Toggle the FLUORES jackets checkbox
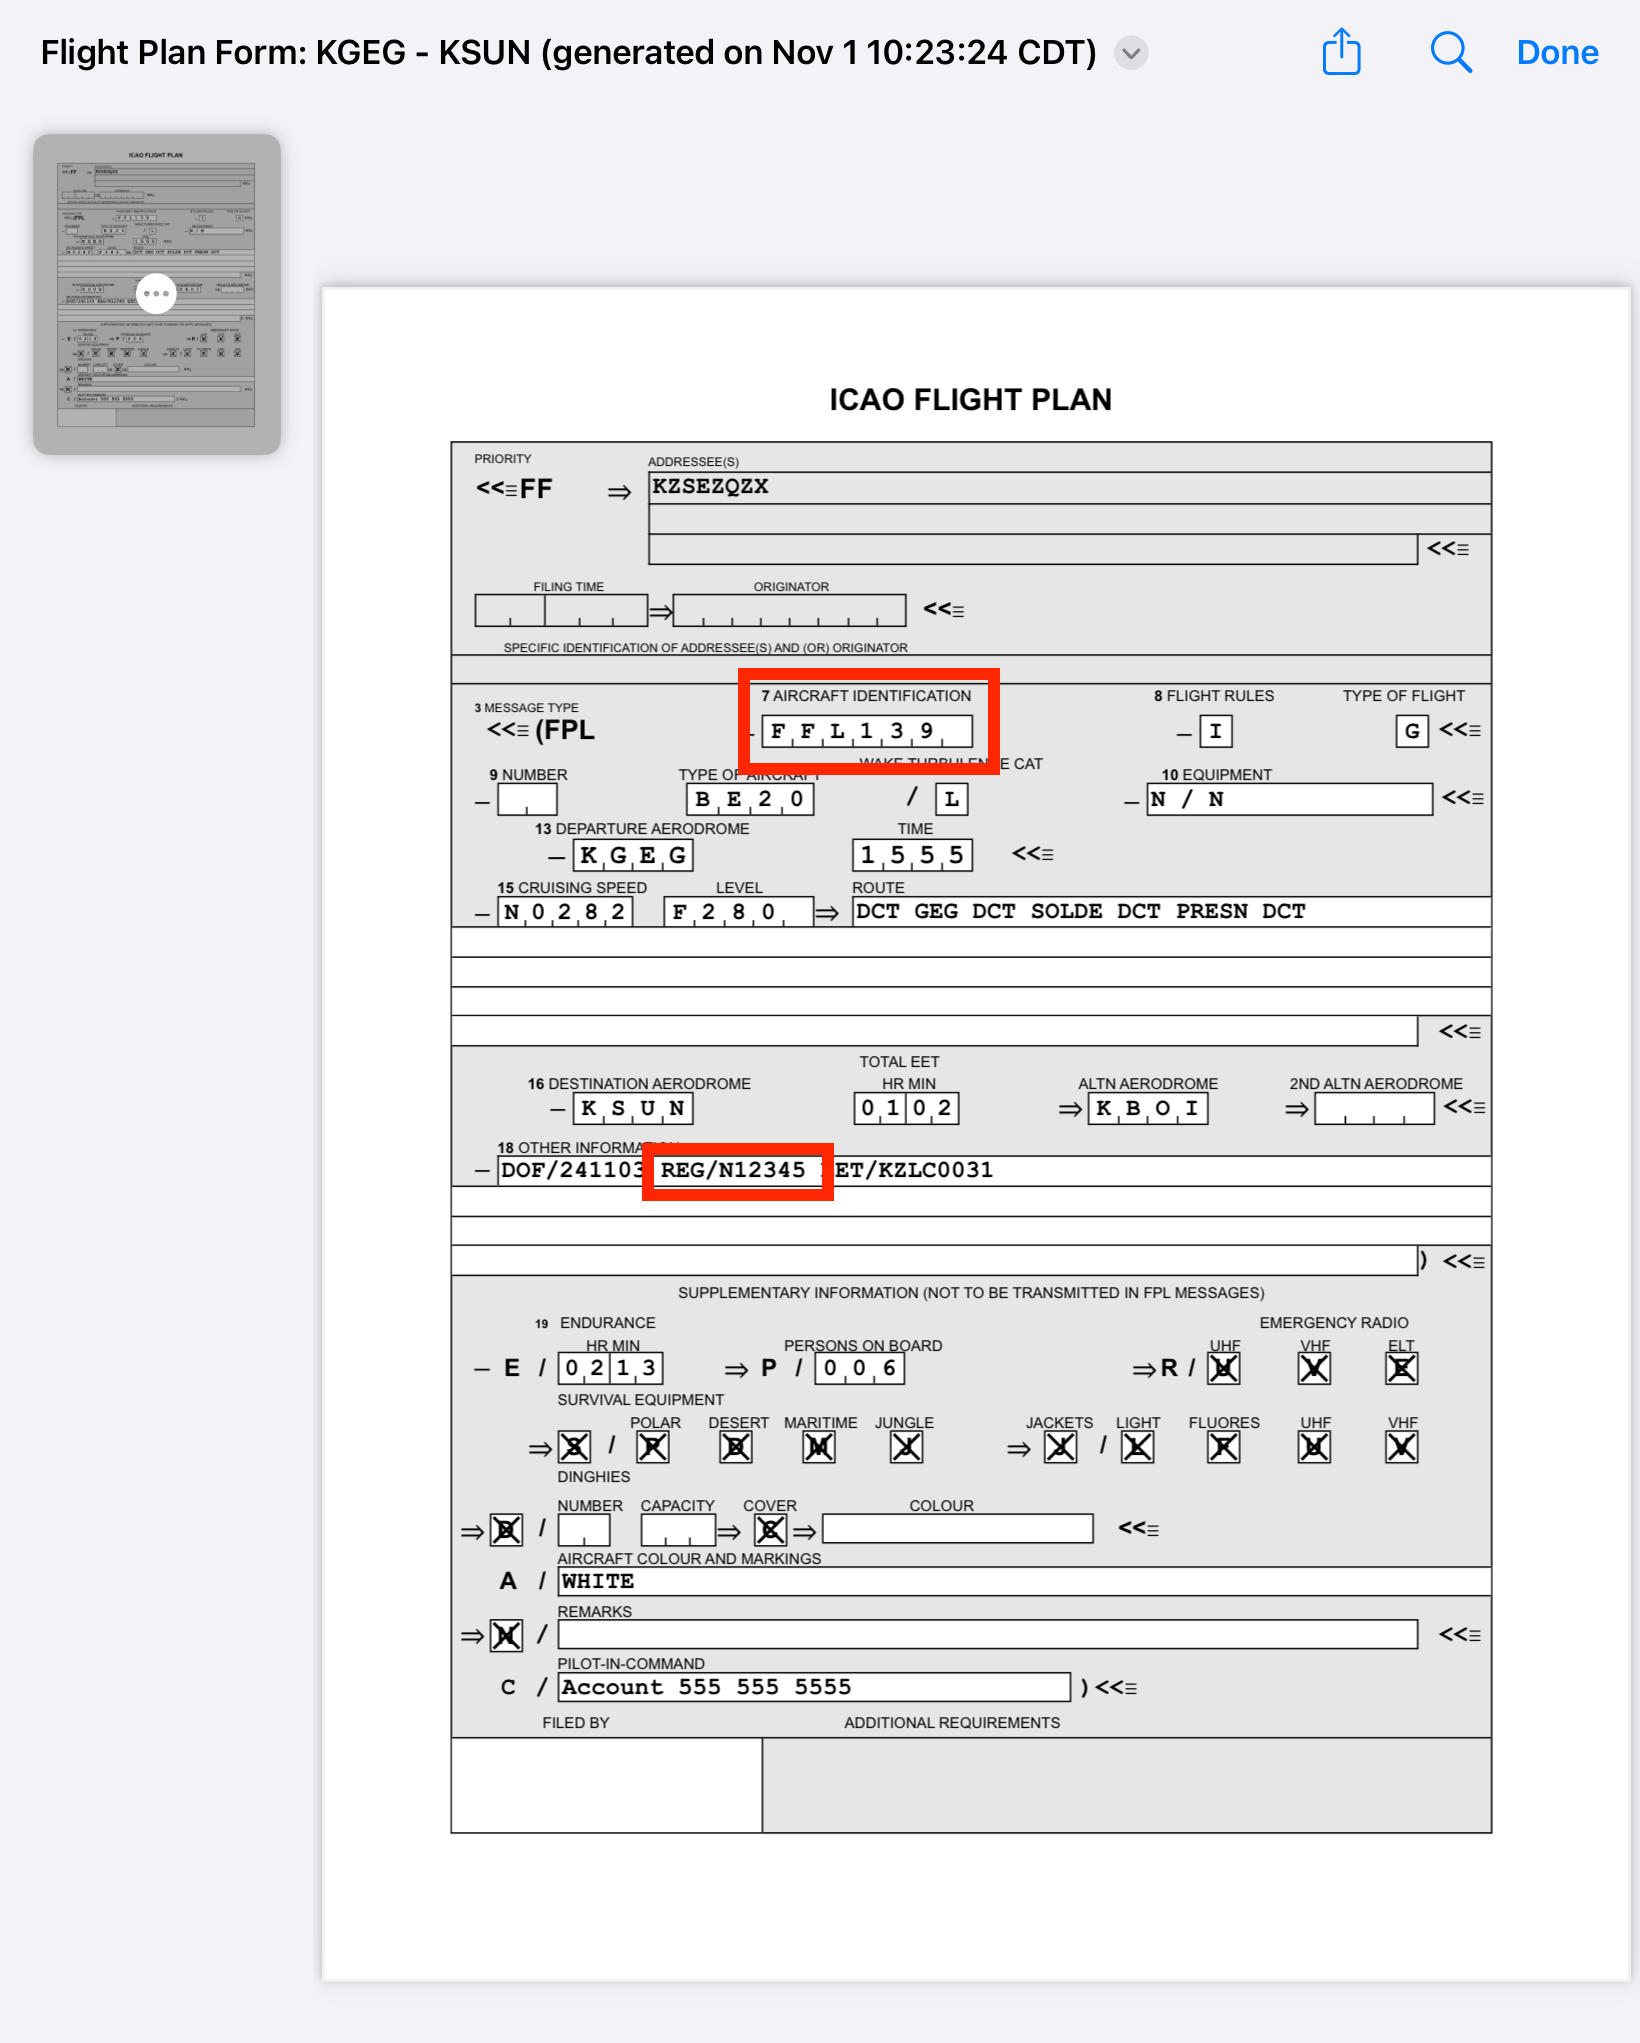The height and width of the screenshot is (2043, 1640). (1223, 1447)
